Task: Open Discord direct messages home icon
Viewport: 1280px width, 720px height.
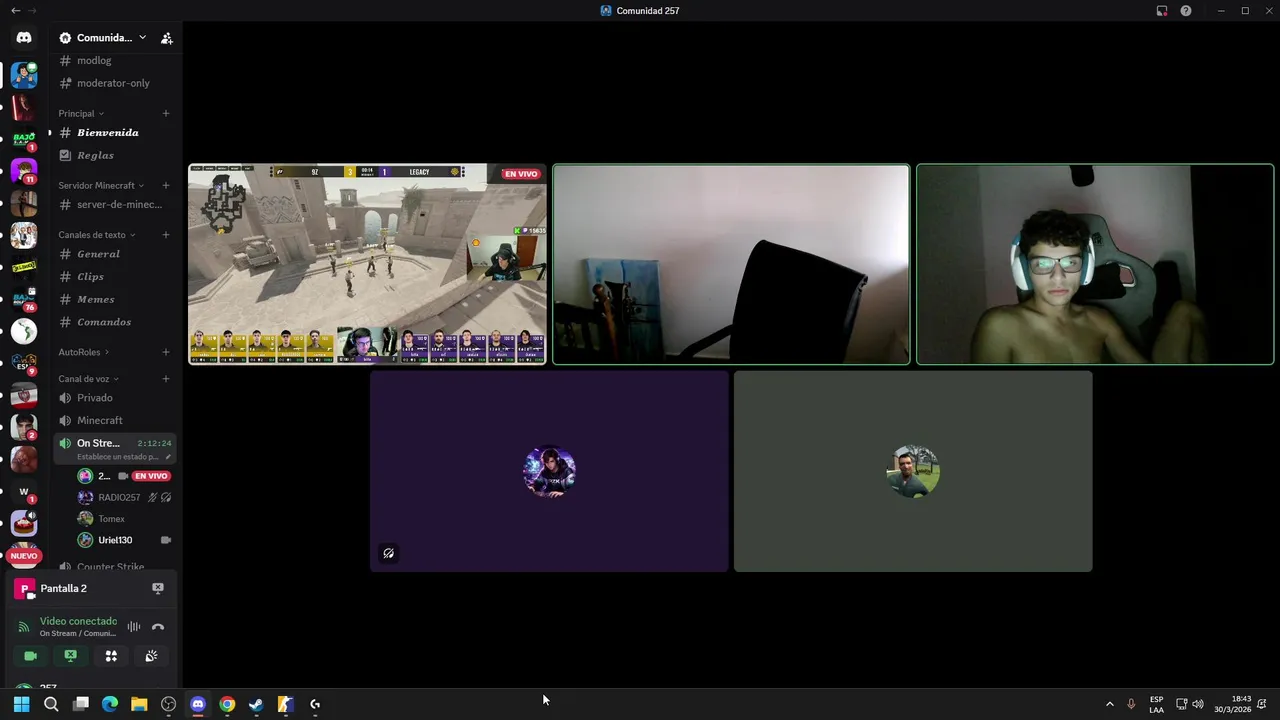Action: pos(24,38)
